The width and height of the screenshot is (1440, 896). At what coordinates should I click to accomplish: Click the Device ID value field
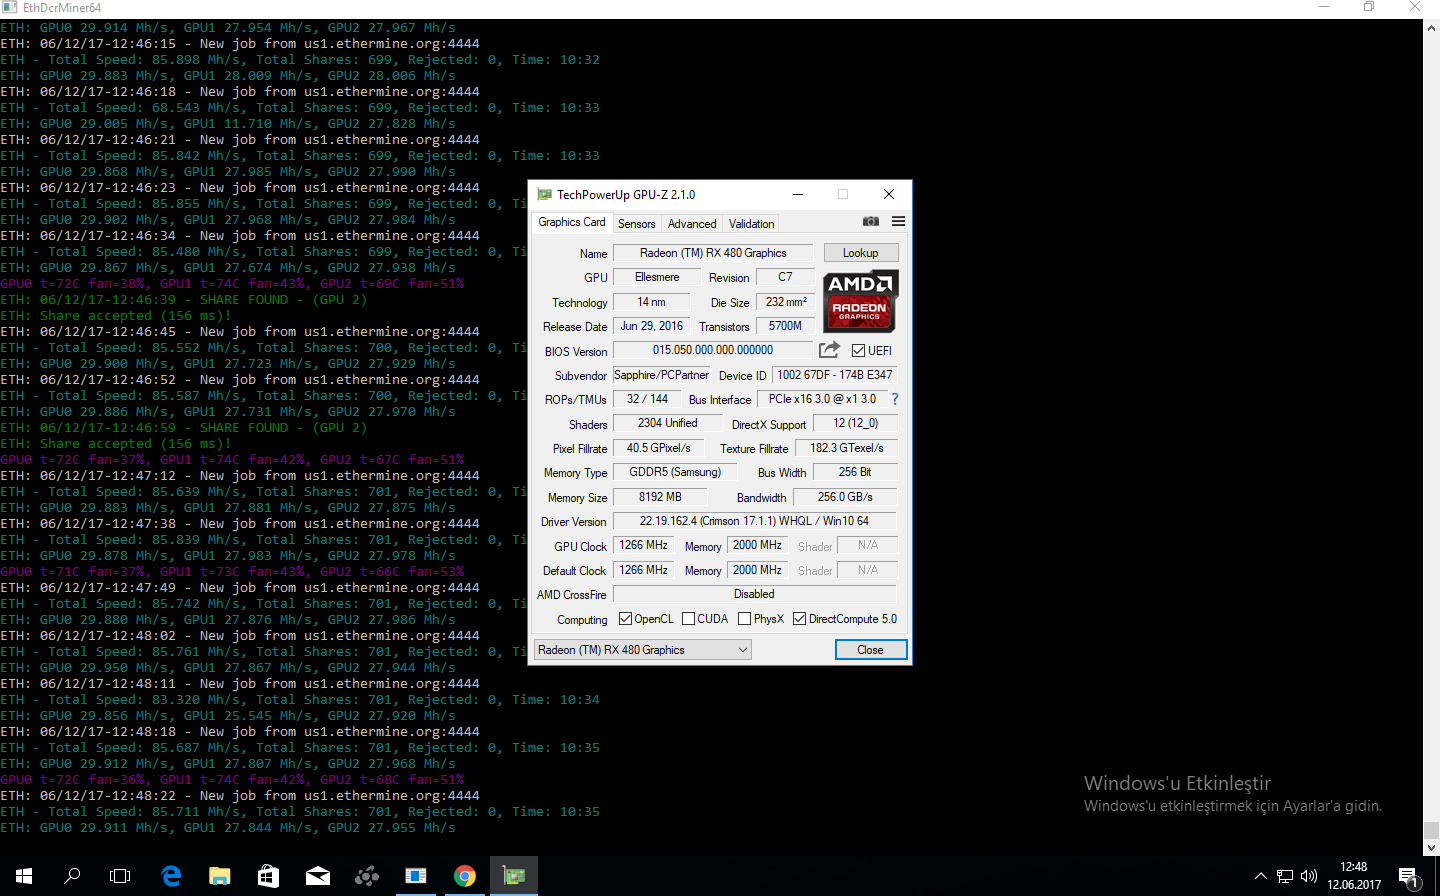(835, 375)
